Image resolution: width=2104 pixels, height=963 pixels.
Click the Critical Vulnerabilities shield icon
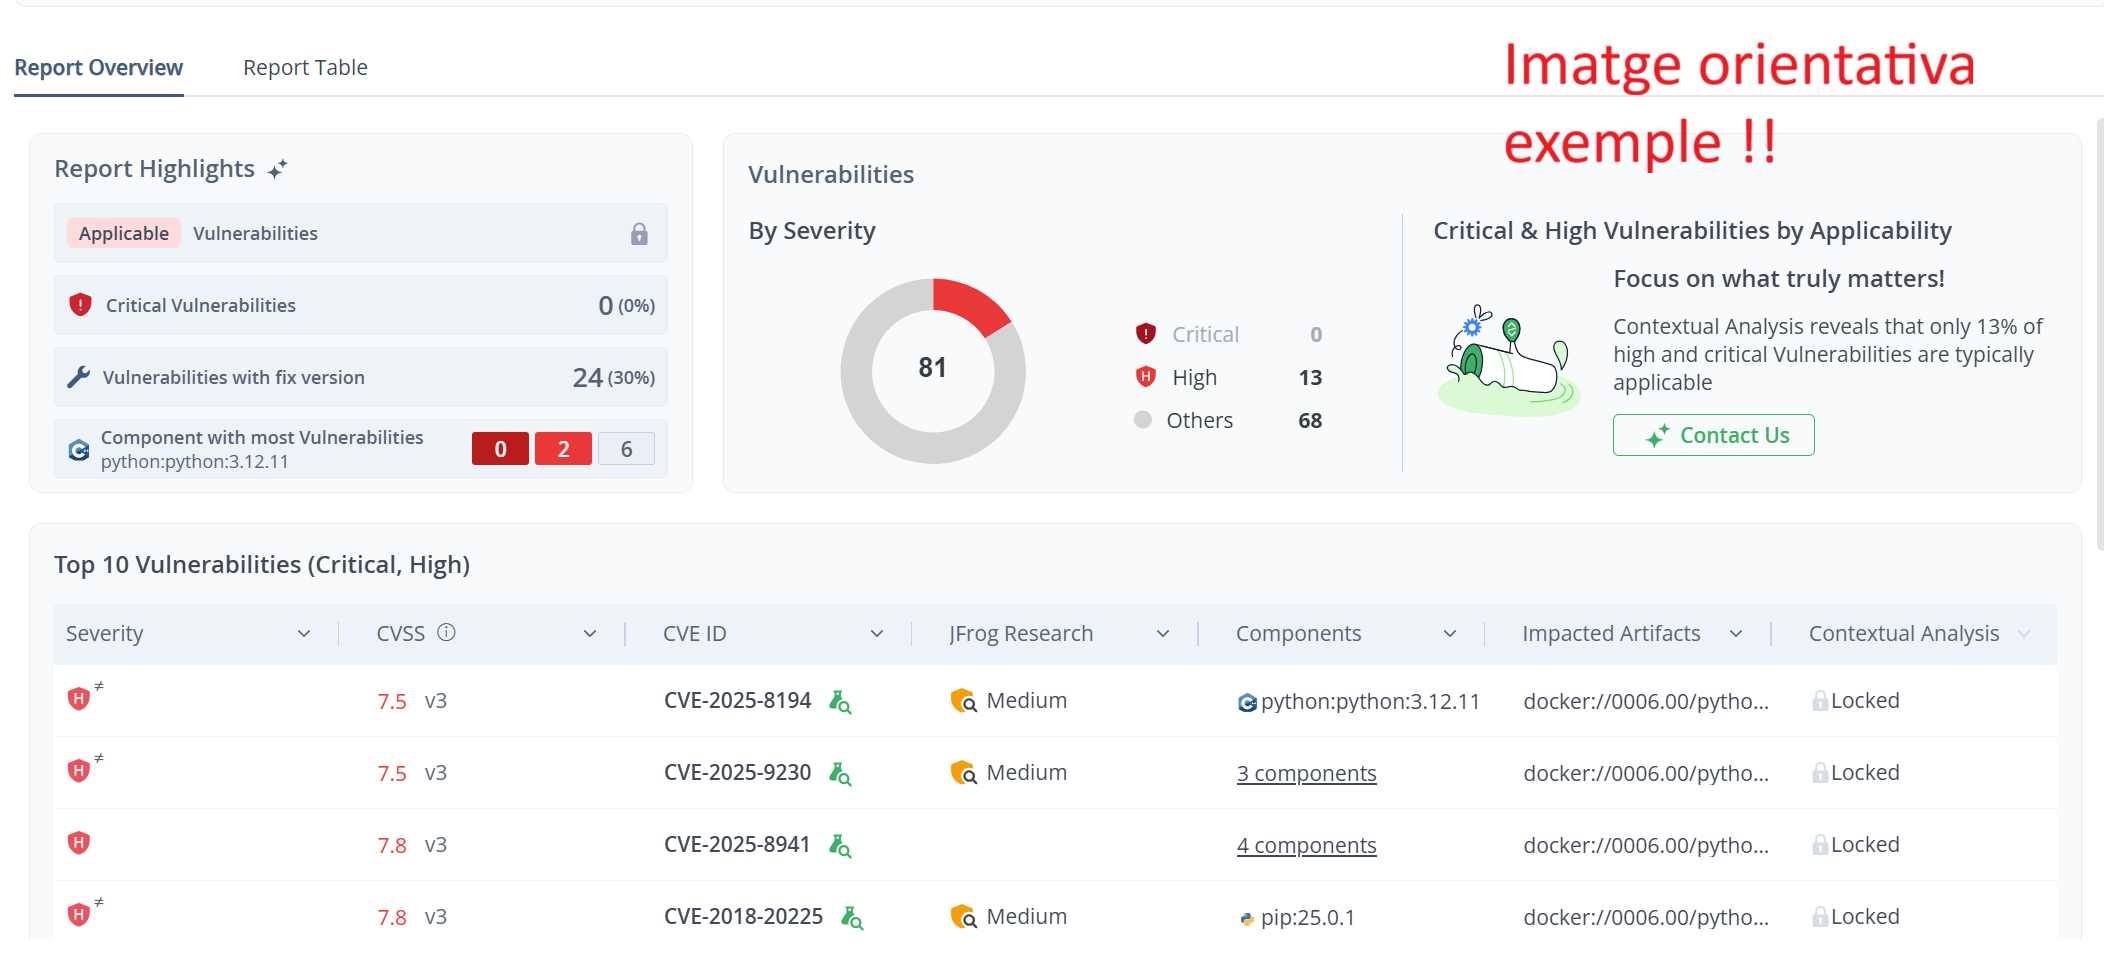click(80, 305)
